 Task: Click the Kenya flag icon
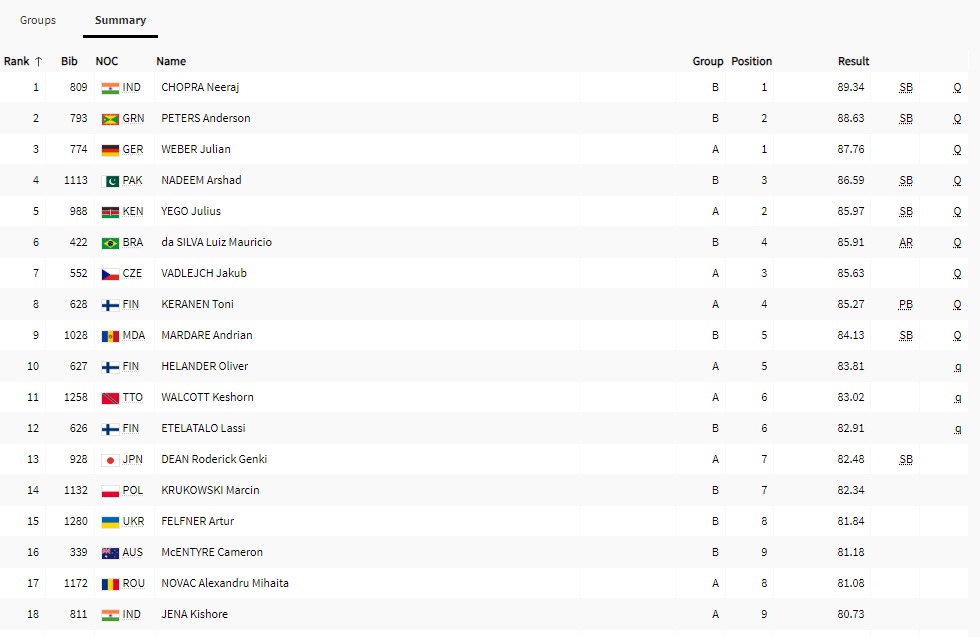click(x=110, y=212)
